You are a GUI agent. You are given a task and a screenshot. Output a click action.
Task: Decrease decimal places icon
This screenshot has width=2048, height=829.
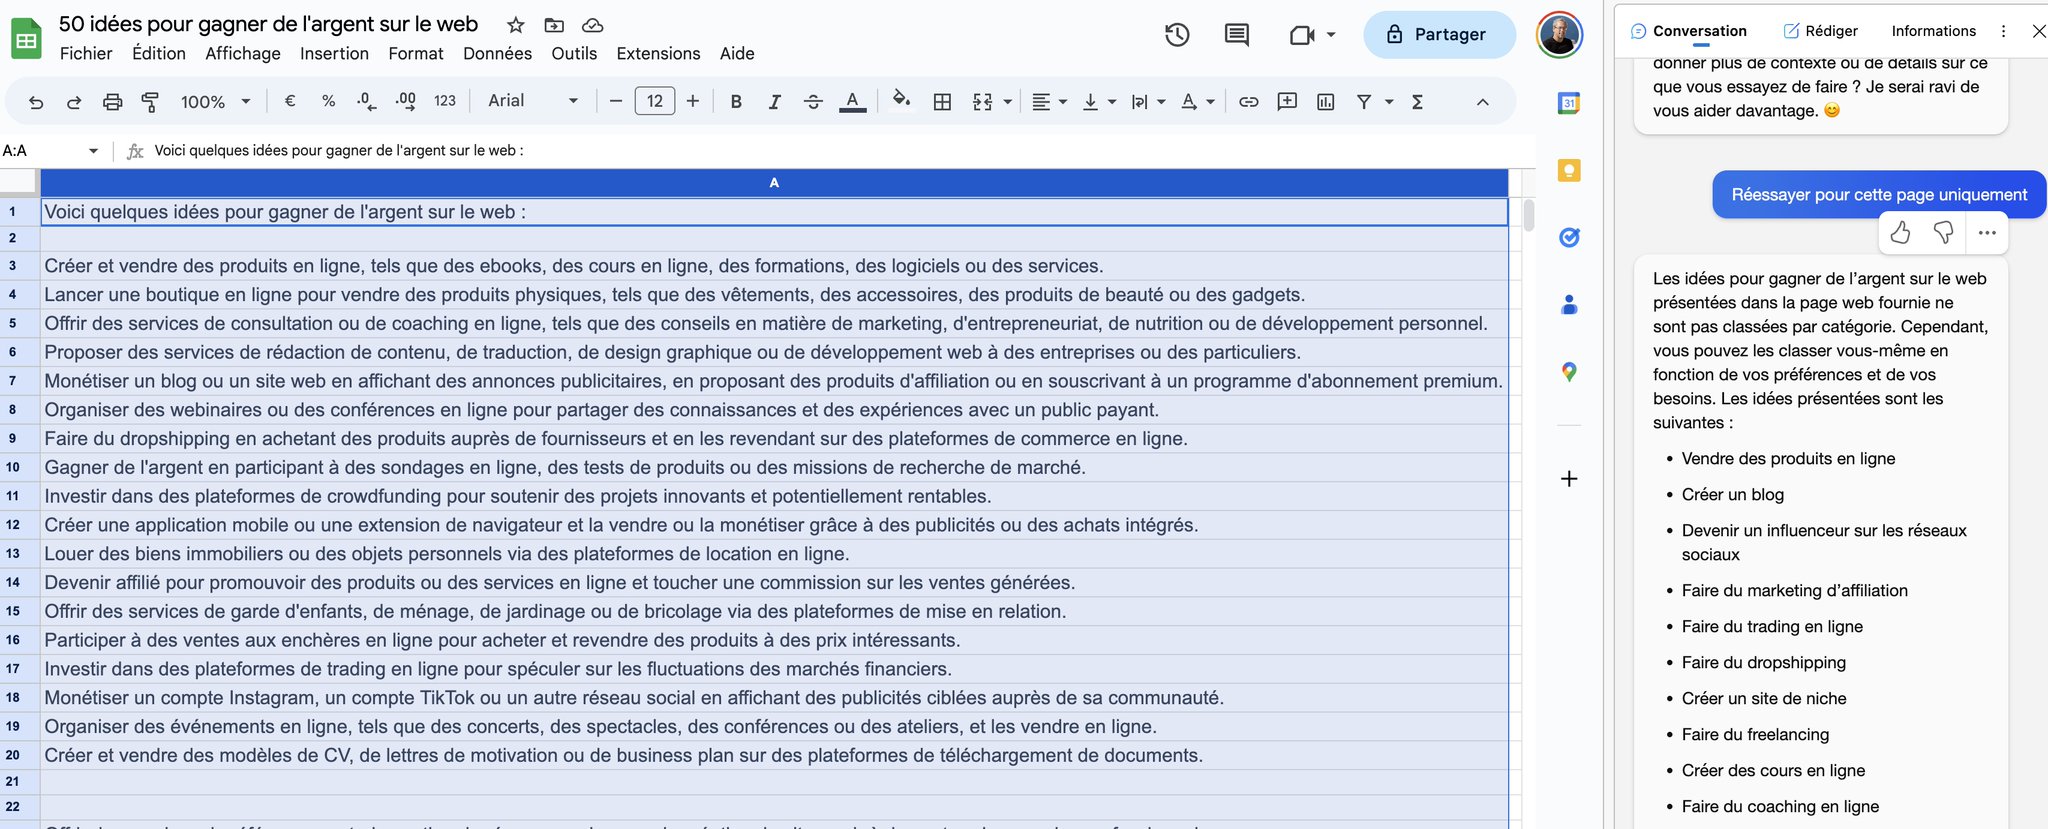[366, 101]
